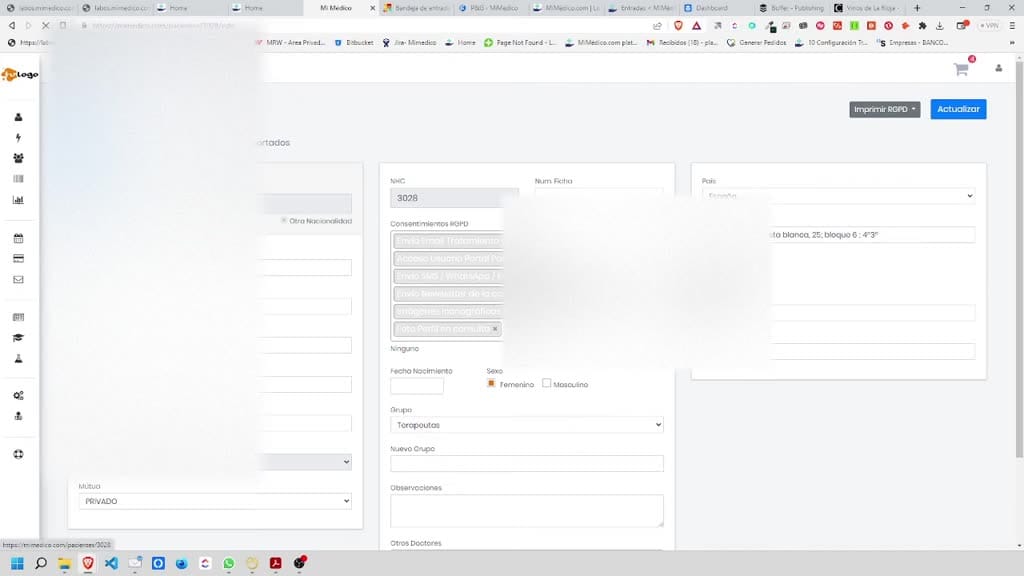The image size is (1024, 576).
Task: Click the VPN button in toolbar
Action: [x=989, y=25]
